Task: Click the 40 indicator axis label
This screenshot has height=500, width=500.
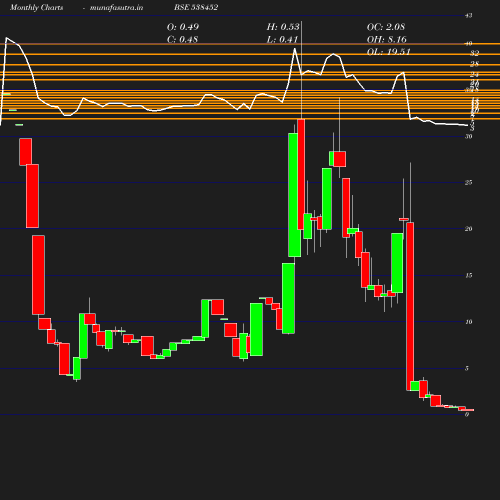Action: 469,43
